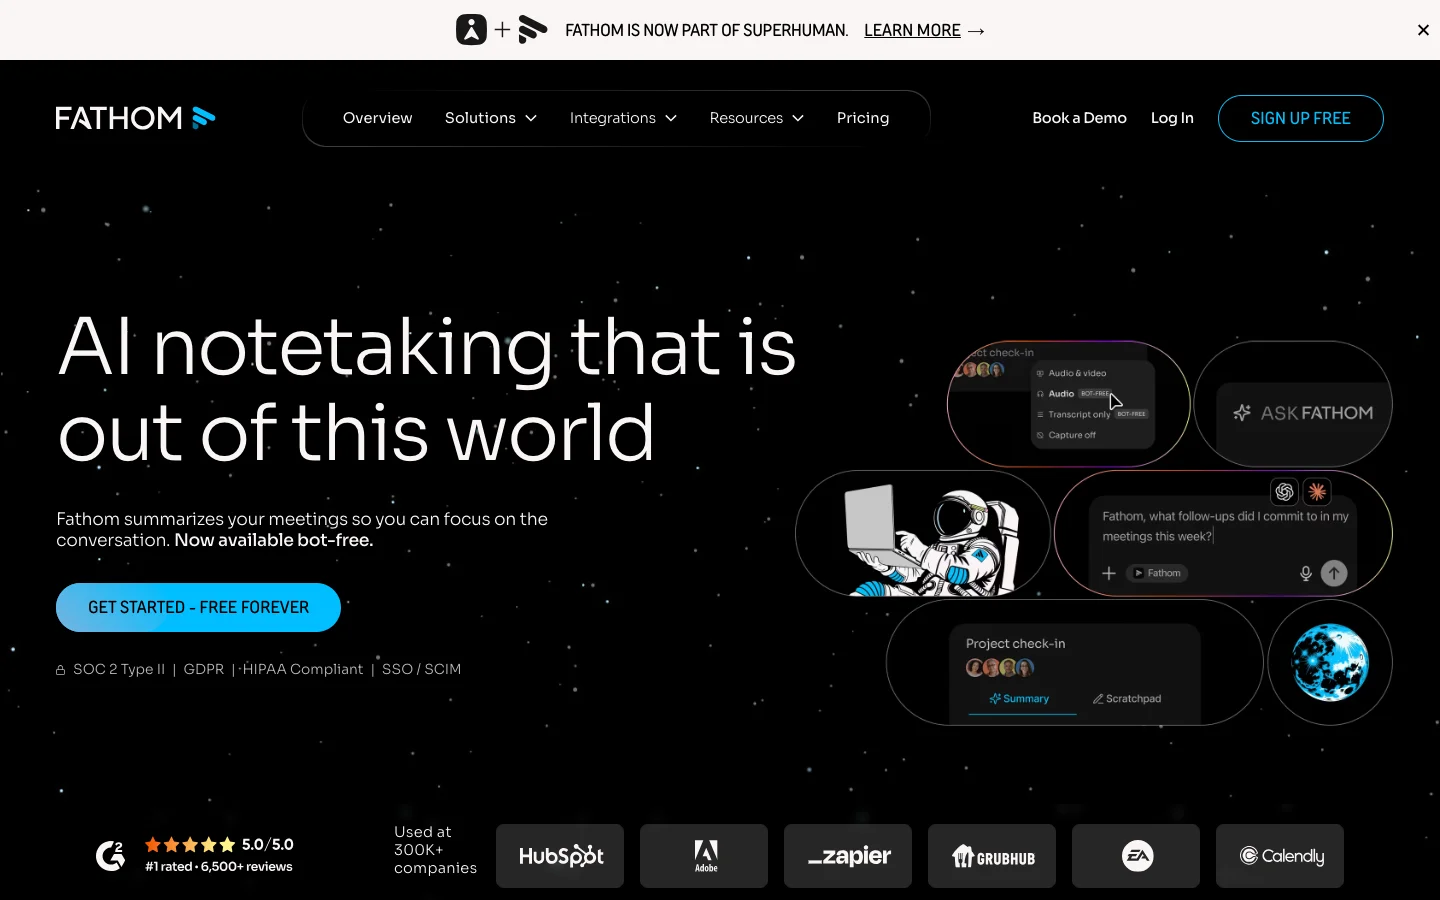The image size is (1440, 900).
Task: Click 'Now available bot-free.' text
Action: coord(274,540)
